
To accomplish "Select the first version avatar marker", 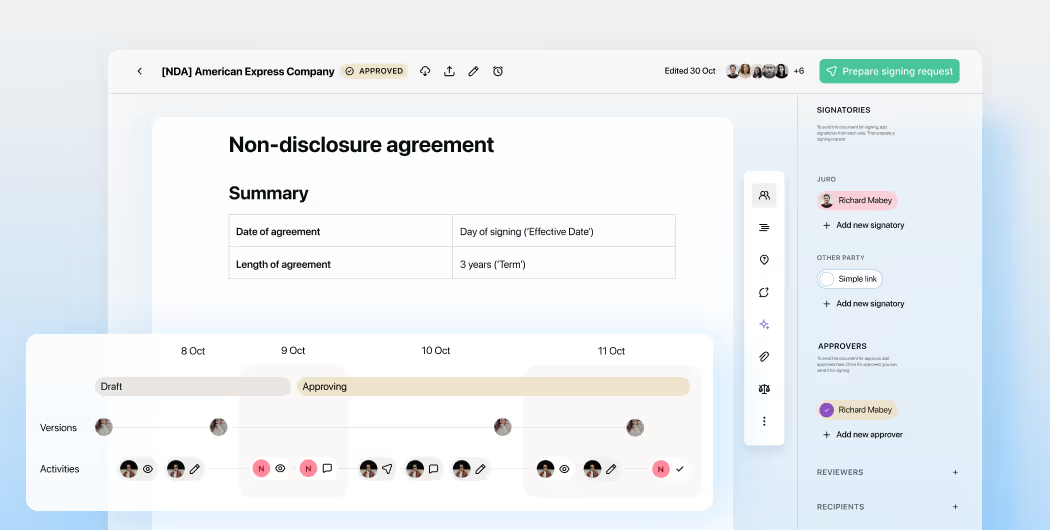I will coord(104,427).
